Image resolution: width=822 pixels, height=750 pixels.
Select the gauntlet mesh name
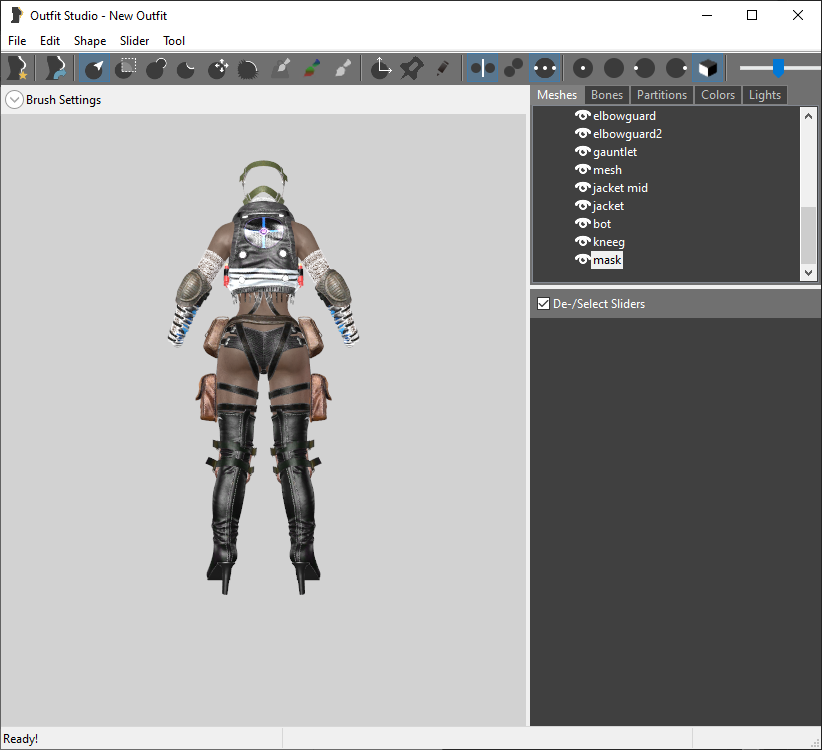coord(615,152)
